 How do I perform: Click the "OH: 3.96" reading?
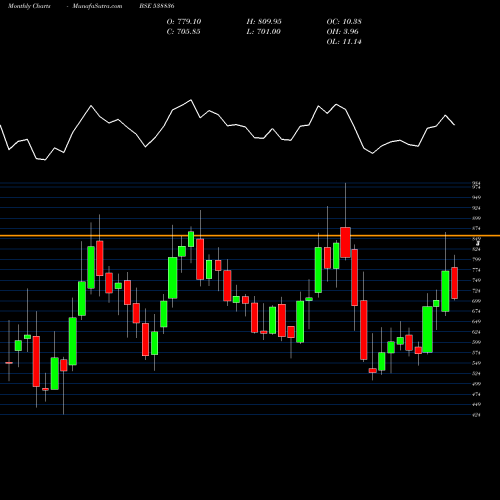(x=343, y=32)
